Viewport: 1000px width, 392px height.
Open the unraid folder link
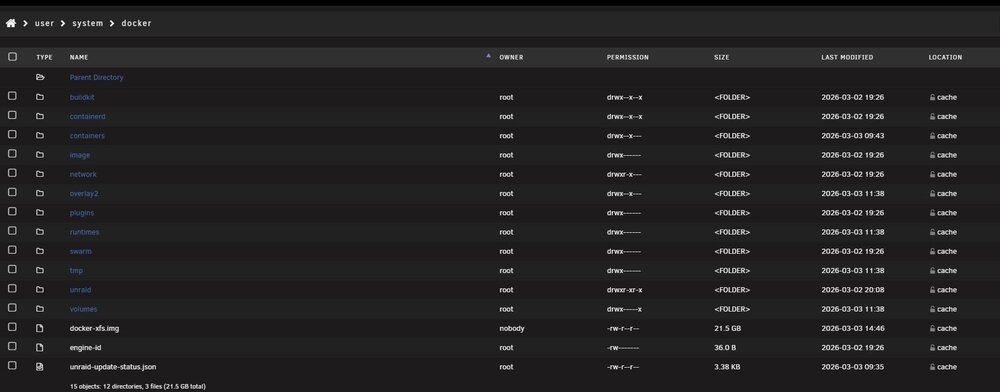click(x=80, y=289)
